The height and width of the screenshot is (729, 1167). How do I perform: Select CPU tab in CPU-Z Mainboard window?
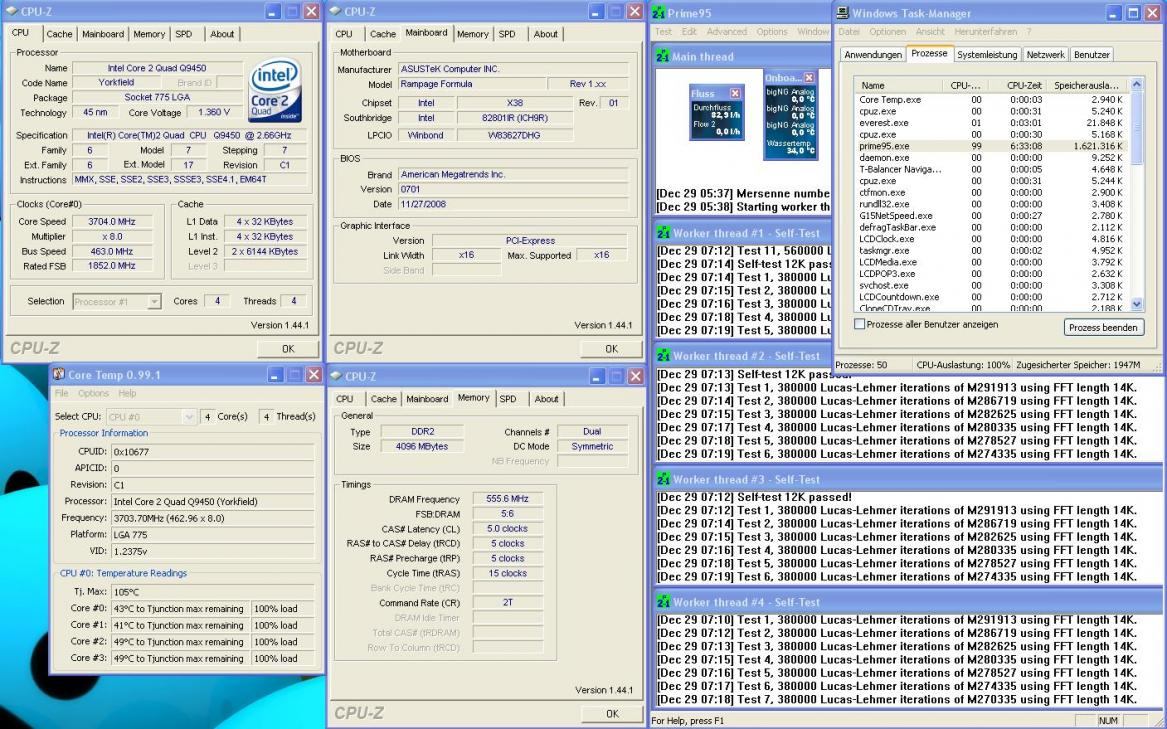pos(344,34)
